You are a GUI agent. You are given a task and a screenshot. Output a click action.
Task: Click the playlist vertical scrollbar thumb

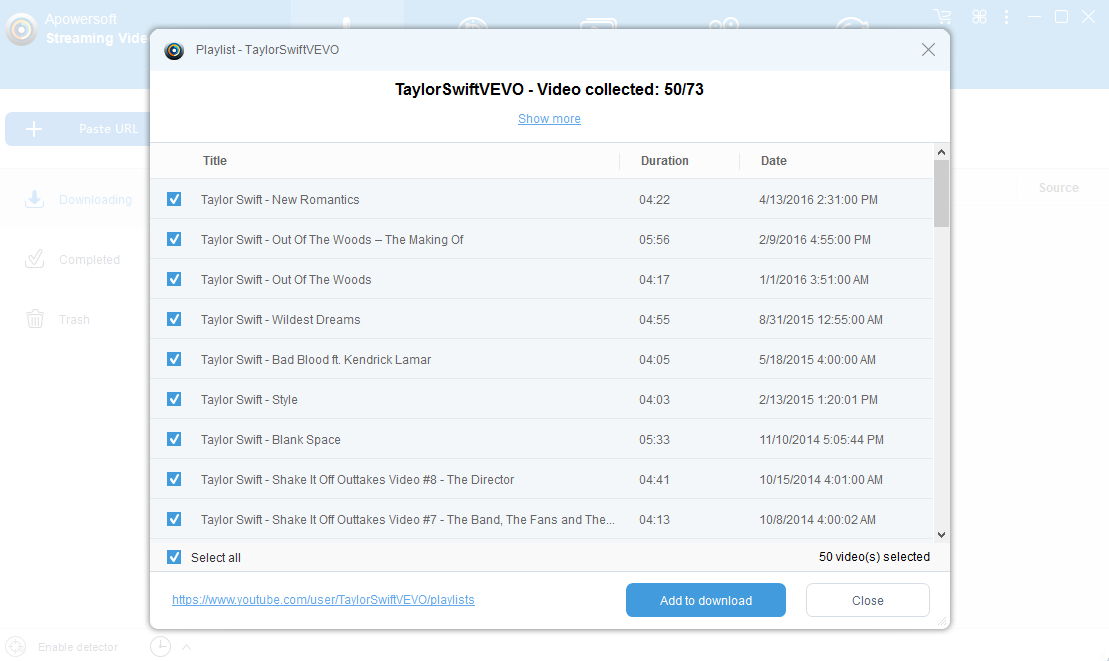click(x=941, y=194)
